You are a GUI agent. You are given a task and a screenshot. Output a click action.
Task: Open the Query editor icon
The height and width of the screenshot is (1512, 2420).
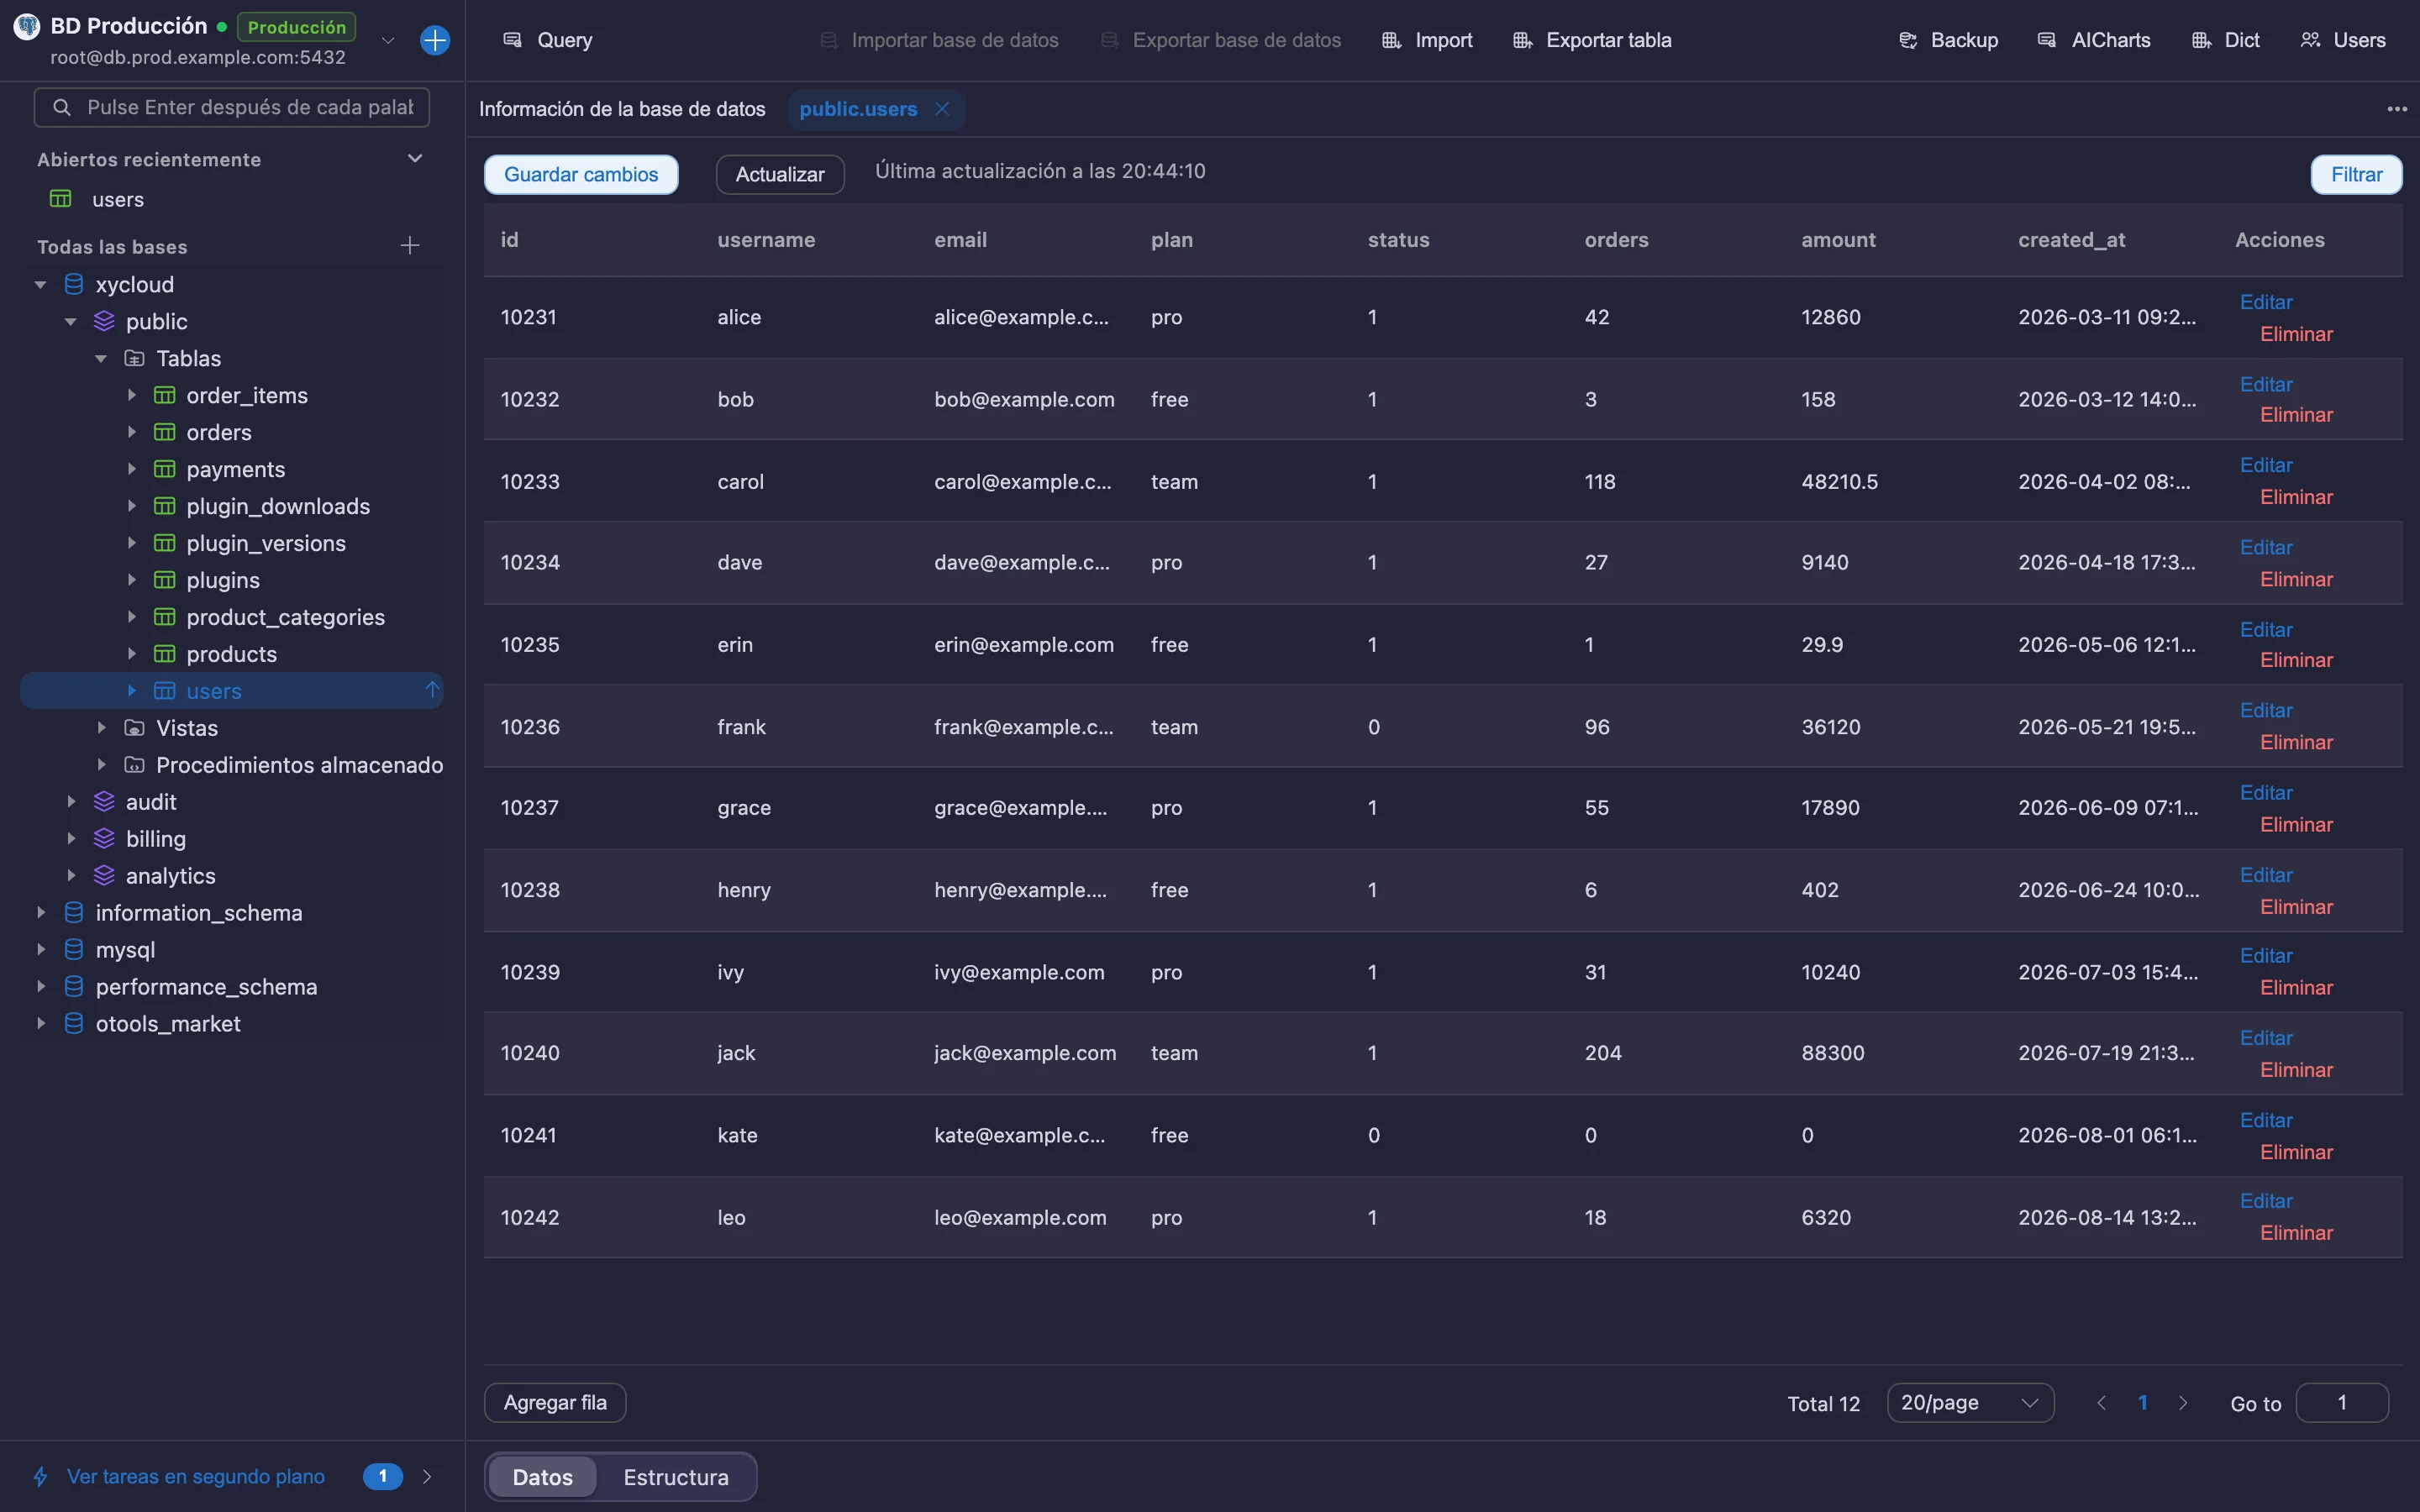(x=512, y=40)
